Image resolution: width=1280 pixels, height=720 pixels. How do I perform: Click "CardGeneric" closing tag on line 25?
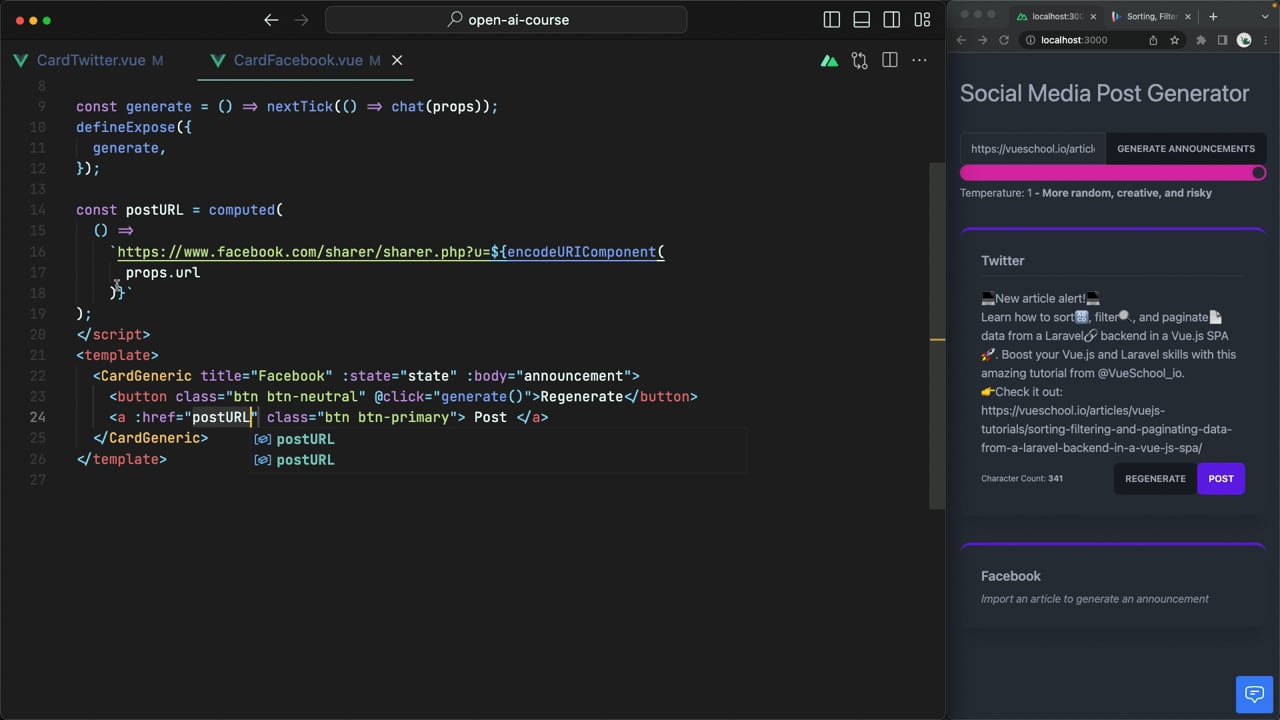coord(150,438)
